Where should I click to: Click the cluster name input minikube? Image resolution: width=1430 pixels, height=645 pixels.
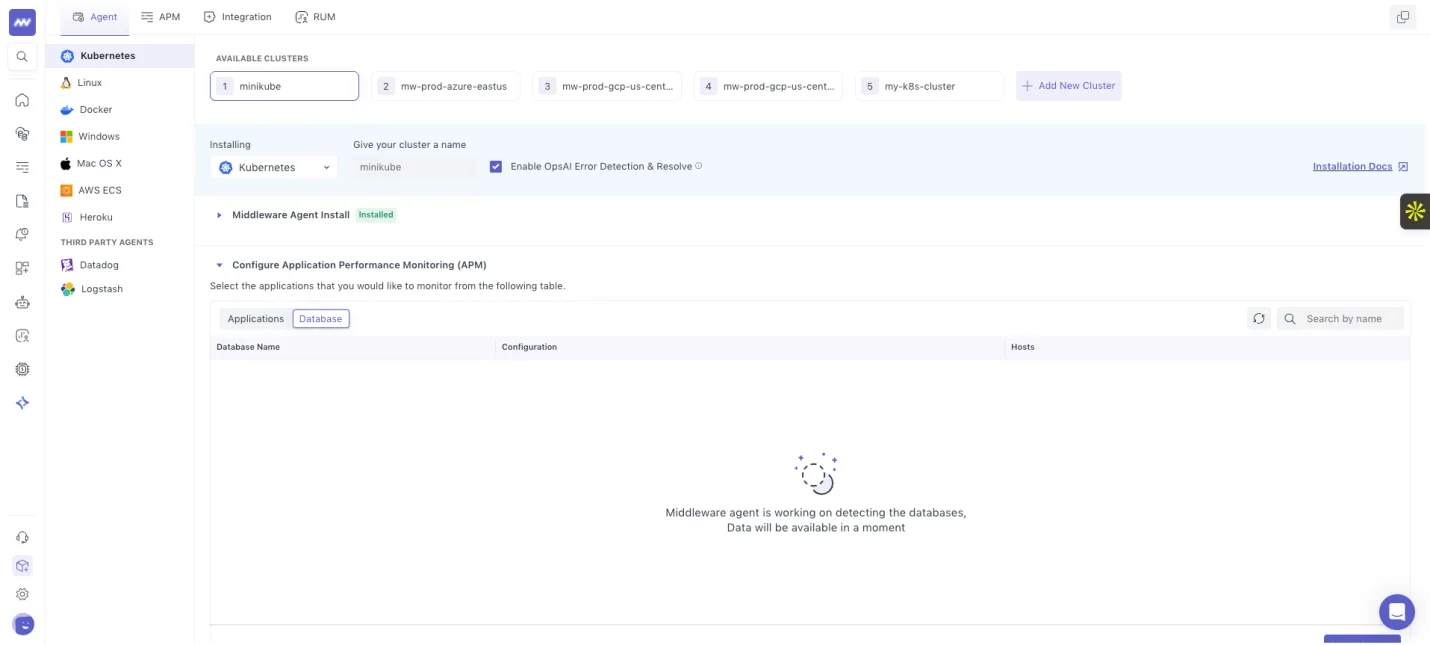pos(414,168)
